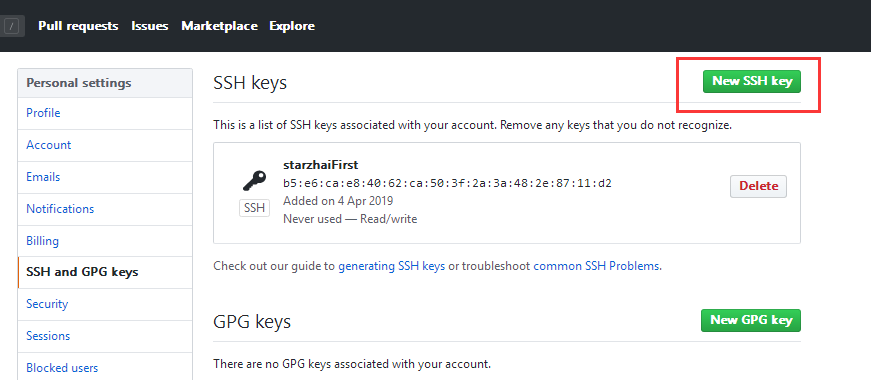Image resolution: width=871 pixels, height=380 pixels.
Task: Open Sessions settings page
Action: 105,336
